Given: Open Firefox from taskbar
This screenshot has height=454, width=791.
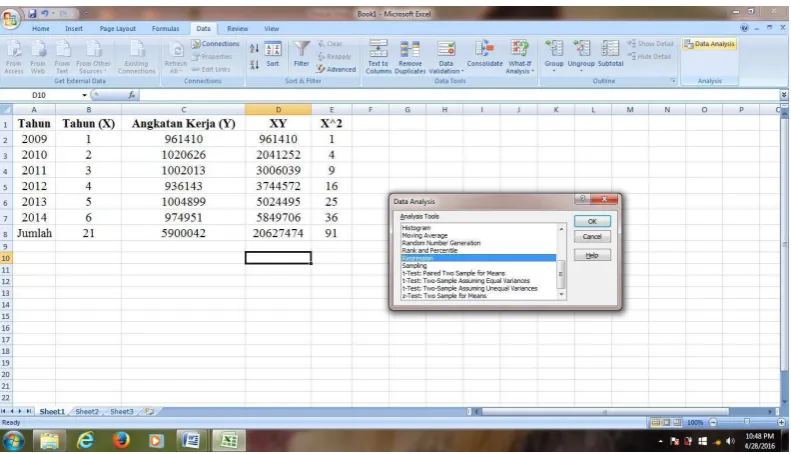Looking at the screenshot, I should pos(121,441).
